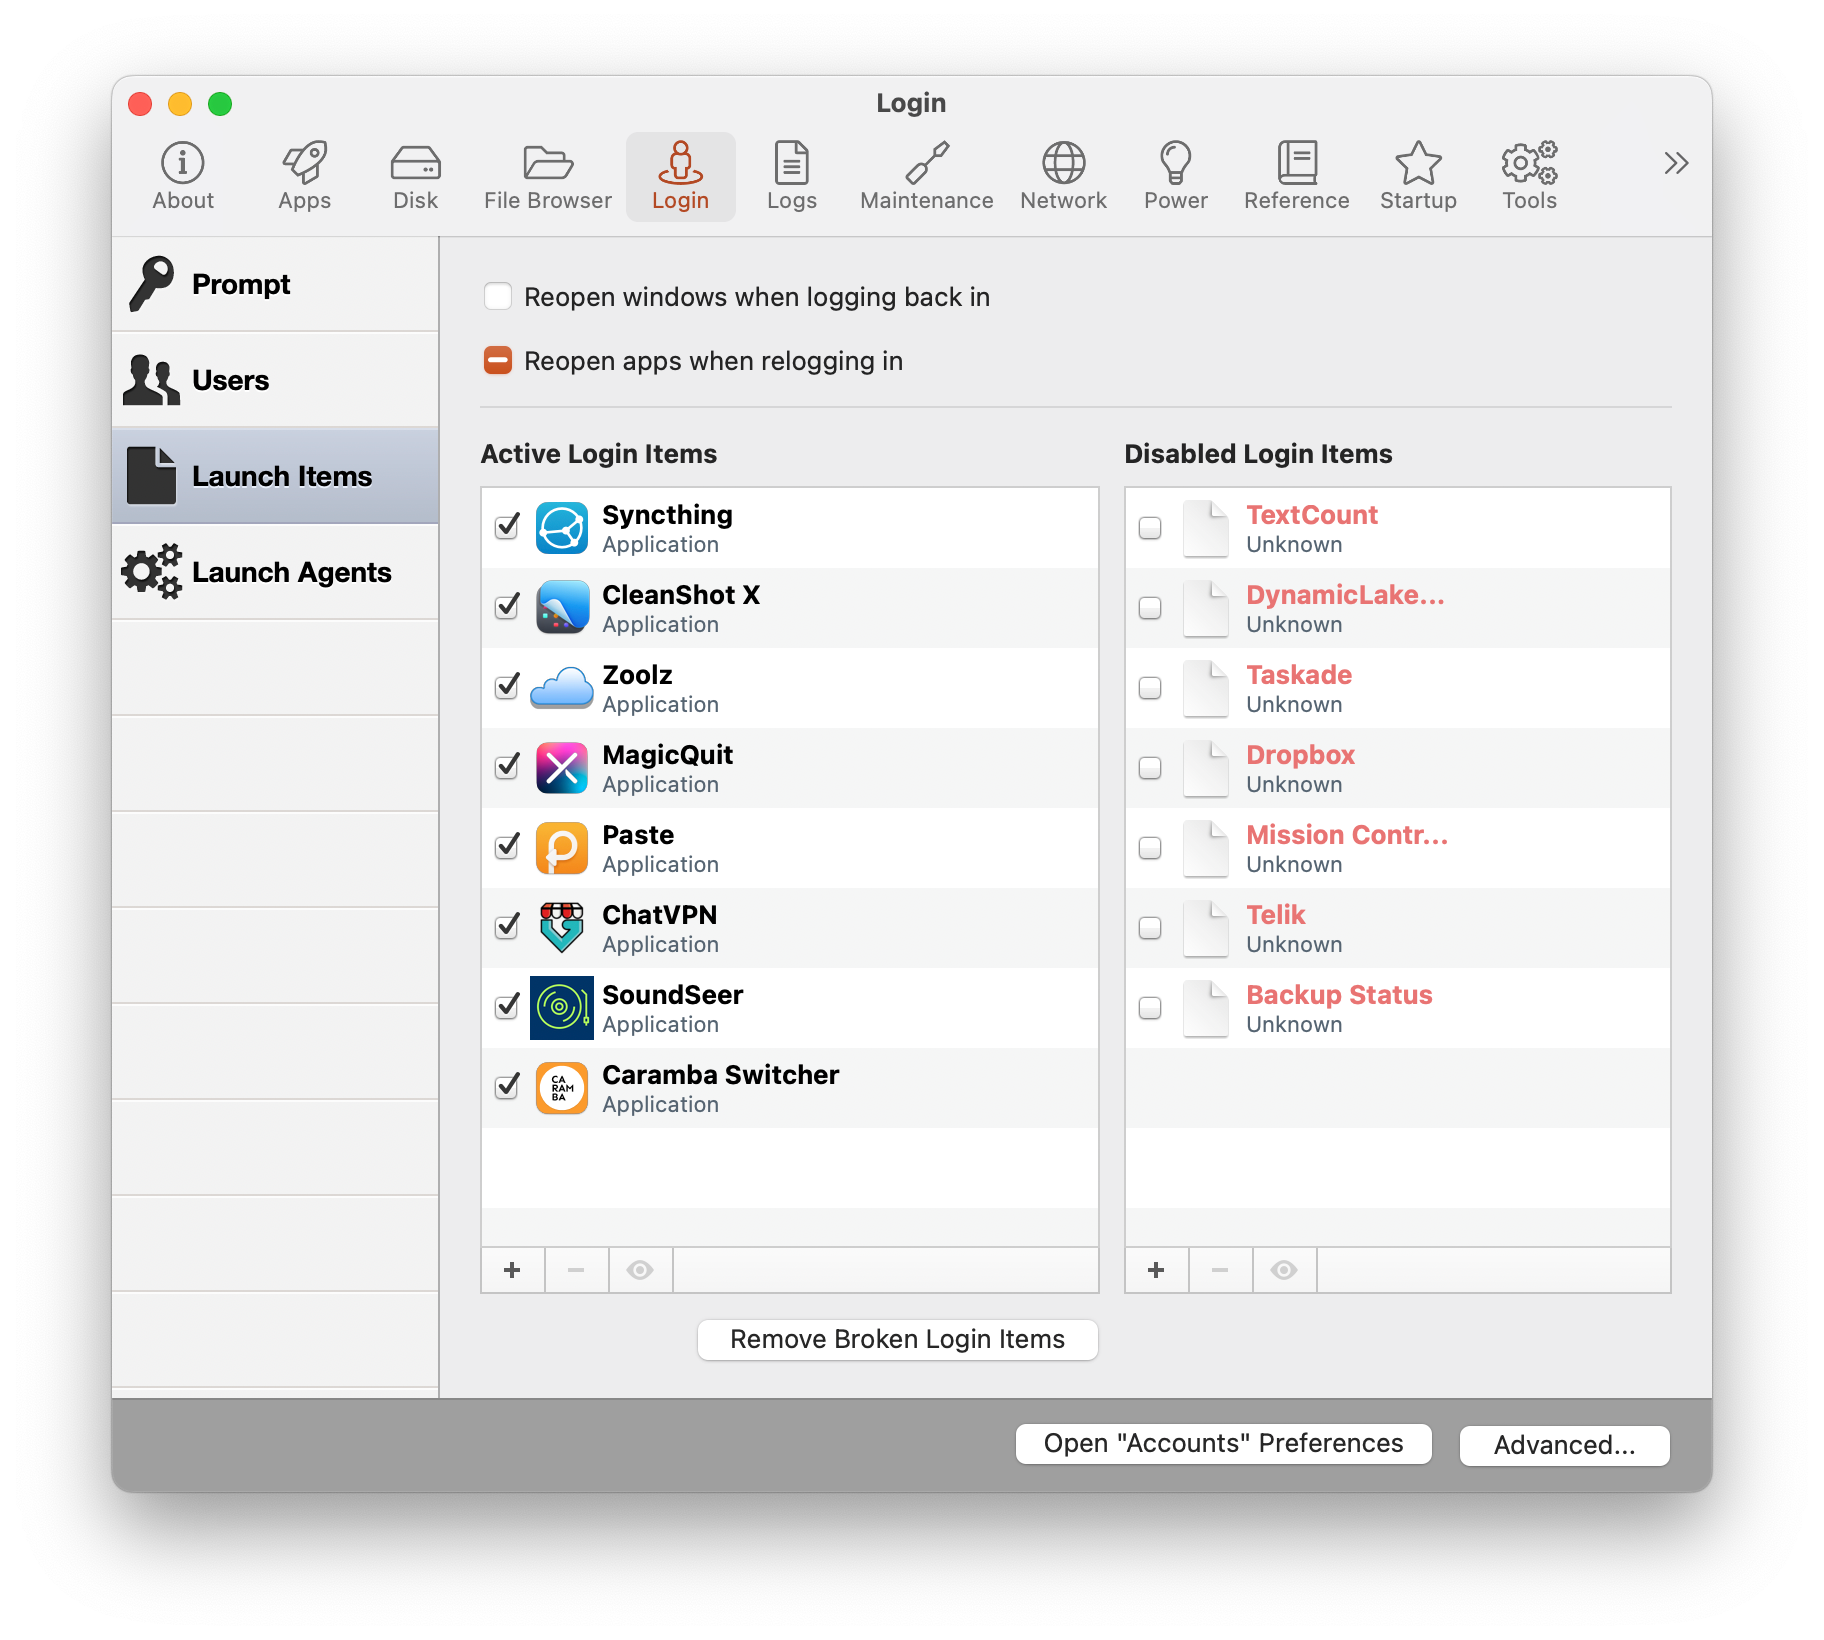
Task: Select the Launch Items sidebar item
Action: pyautogui.click(x=275, y=476)
